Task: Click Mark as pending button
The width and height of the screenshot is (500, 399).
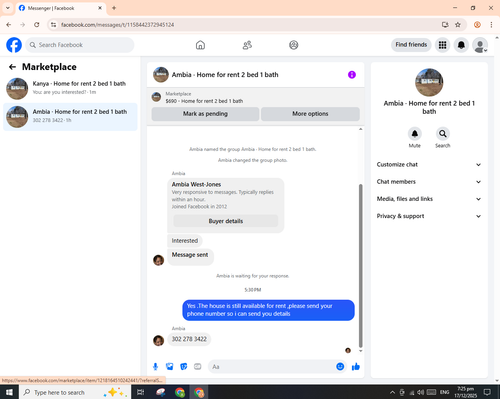Action: pos(205,114)
